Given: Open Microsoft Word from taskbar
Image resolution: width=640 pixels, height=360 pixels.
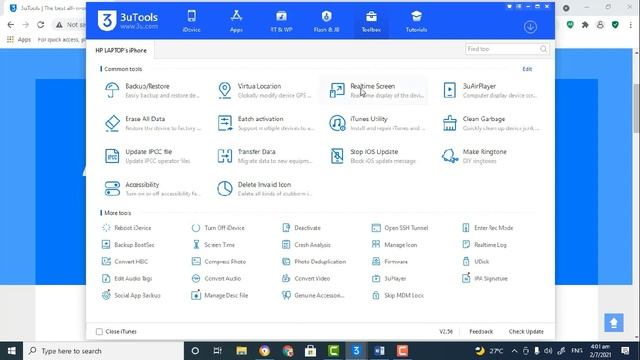Looking at the screenshot, I should (x=379, y=351).
